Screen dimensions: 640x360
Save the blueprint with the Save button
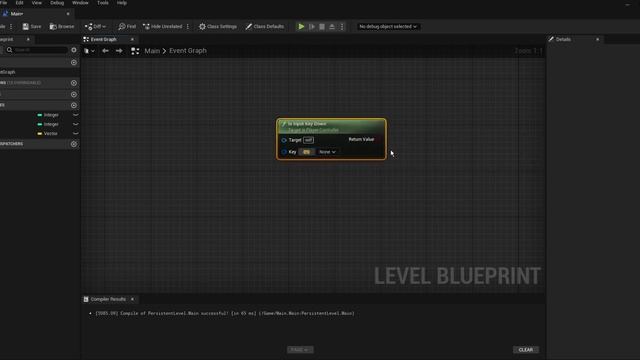click(32, 27)
